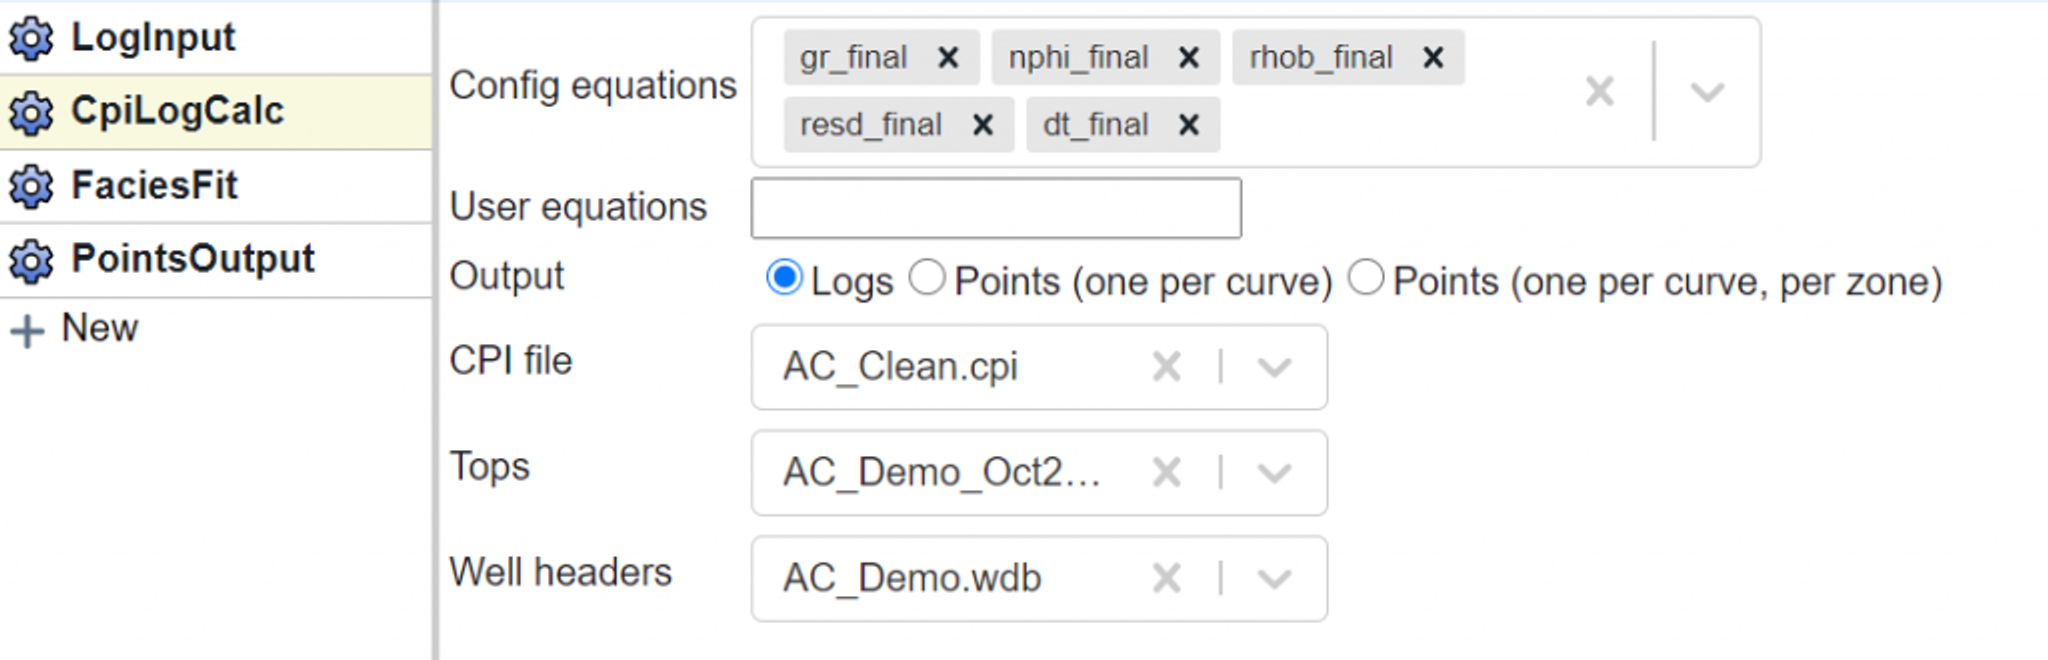The width and height of the screenshot is (2048, 660).
Task: Remove the nphi_final equation tag
Action: tap(1188, 58)
